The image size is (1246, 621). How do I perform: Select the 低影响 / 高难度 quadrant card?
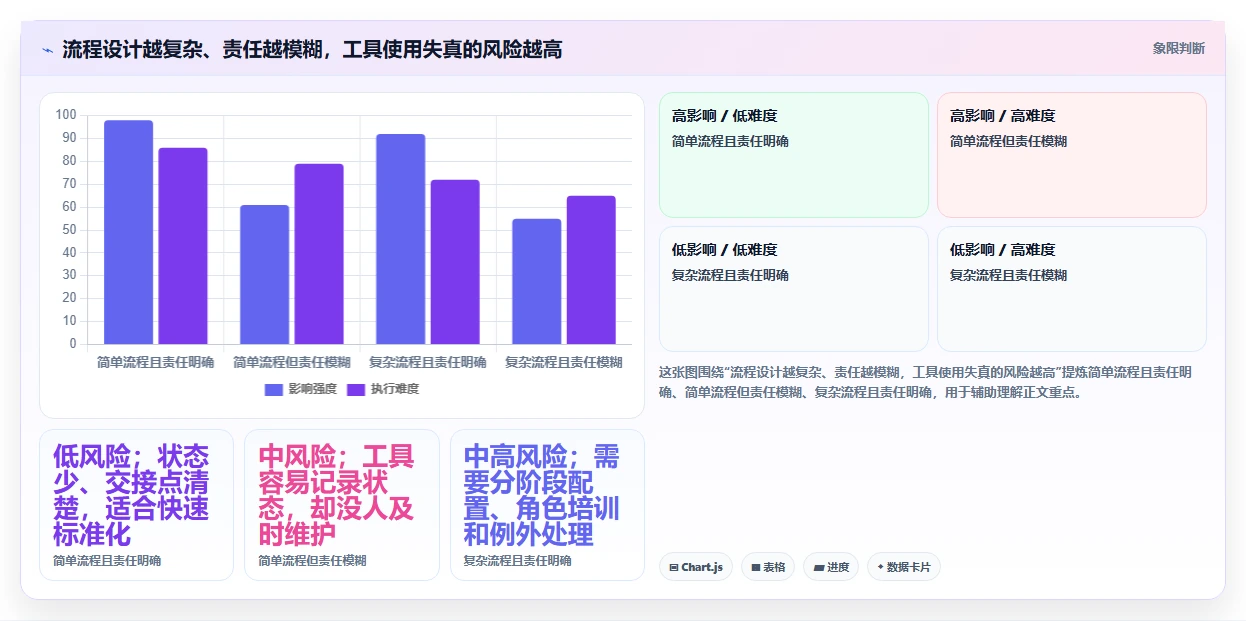point(1072,289)
